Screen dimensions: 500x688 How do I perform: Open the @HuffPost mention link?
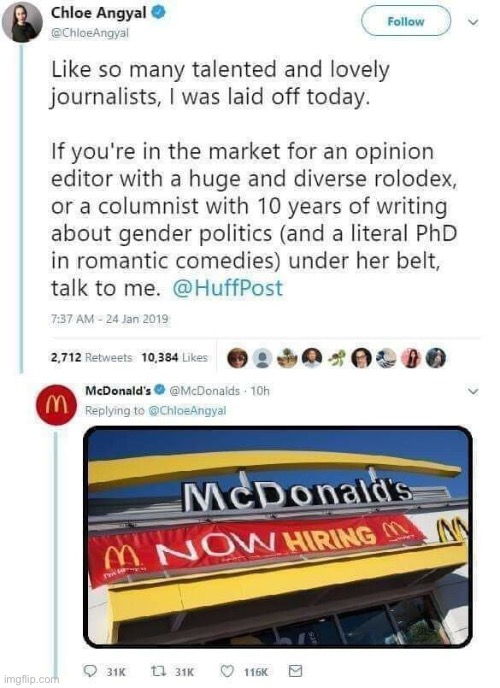228,288
